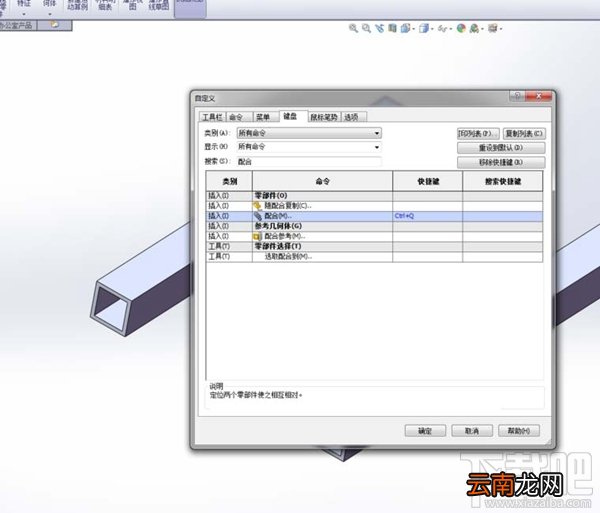The height and width of the screenshot is (513, 600).
Task: Switch to the 菜单 tab
Action: [x=266, y=117]
